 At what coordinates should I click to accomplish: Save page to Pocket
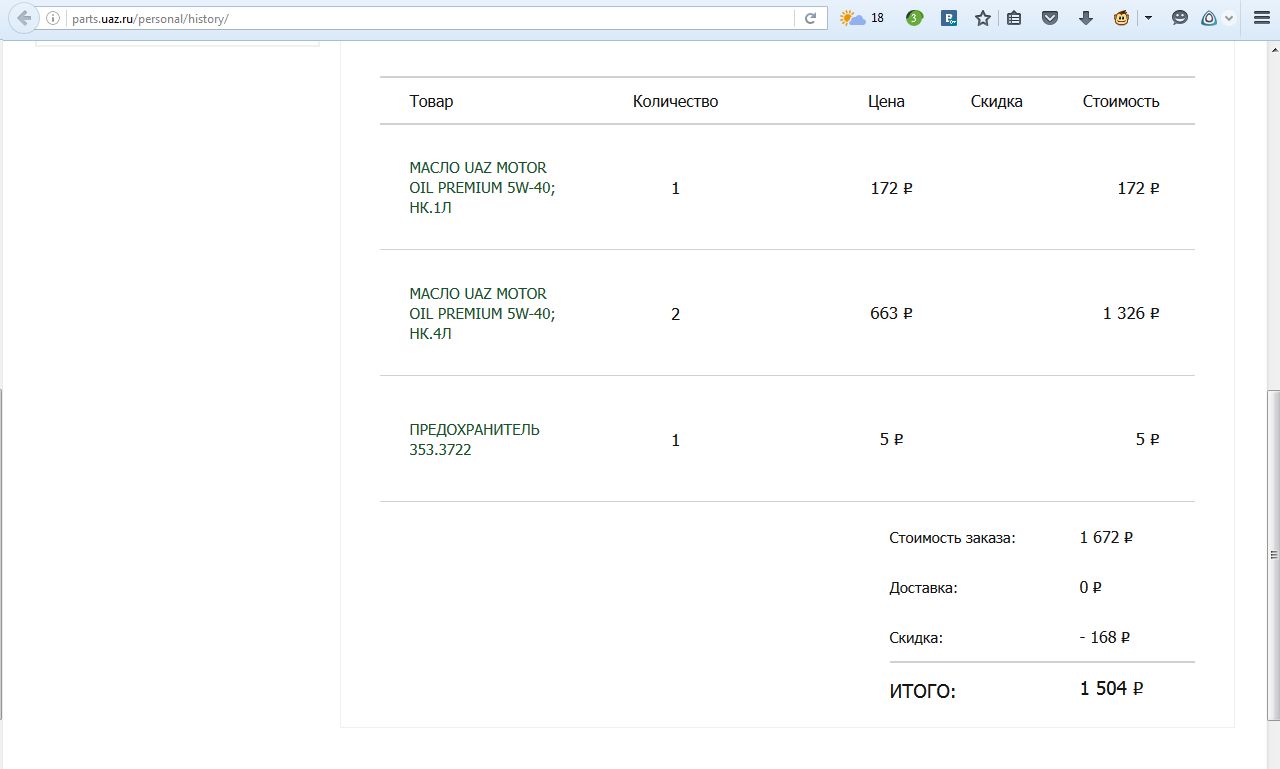[1050, 18]
